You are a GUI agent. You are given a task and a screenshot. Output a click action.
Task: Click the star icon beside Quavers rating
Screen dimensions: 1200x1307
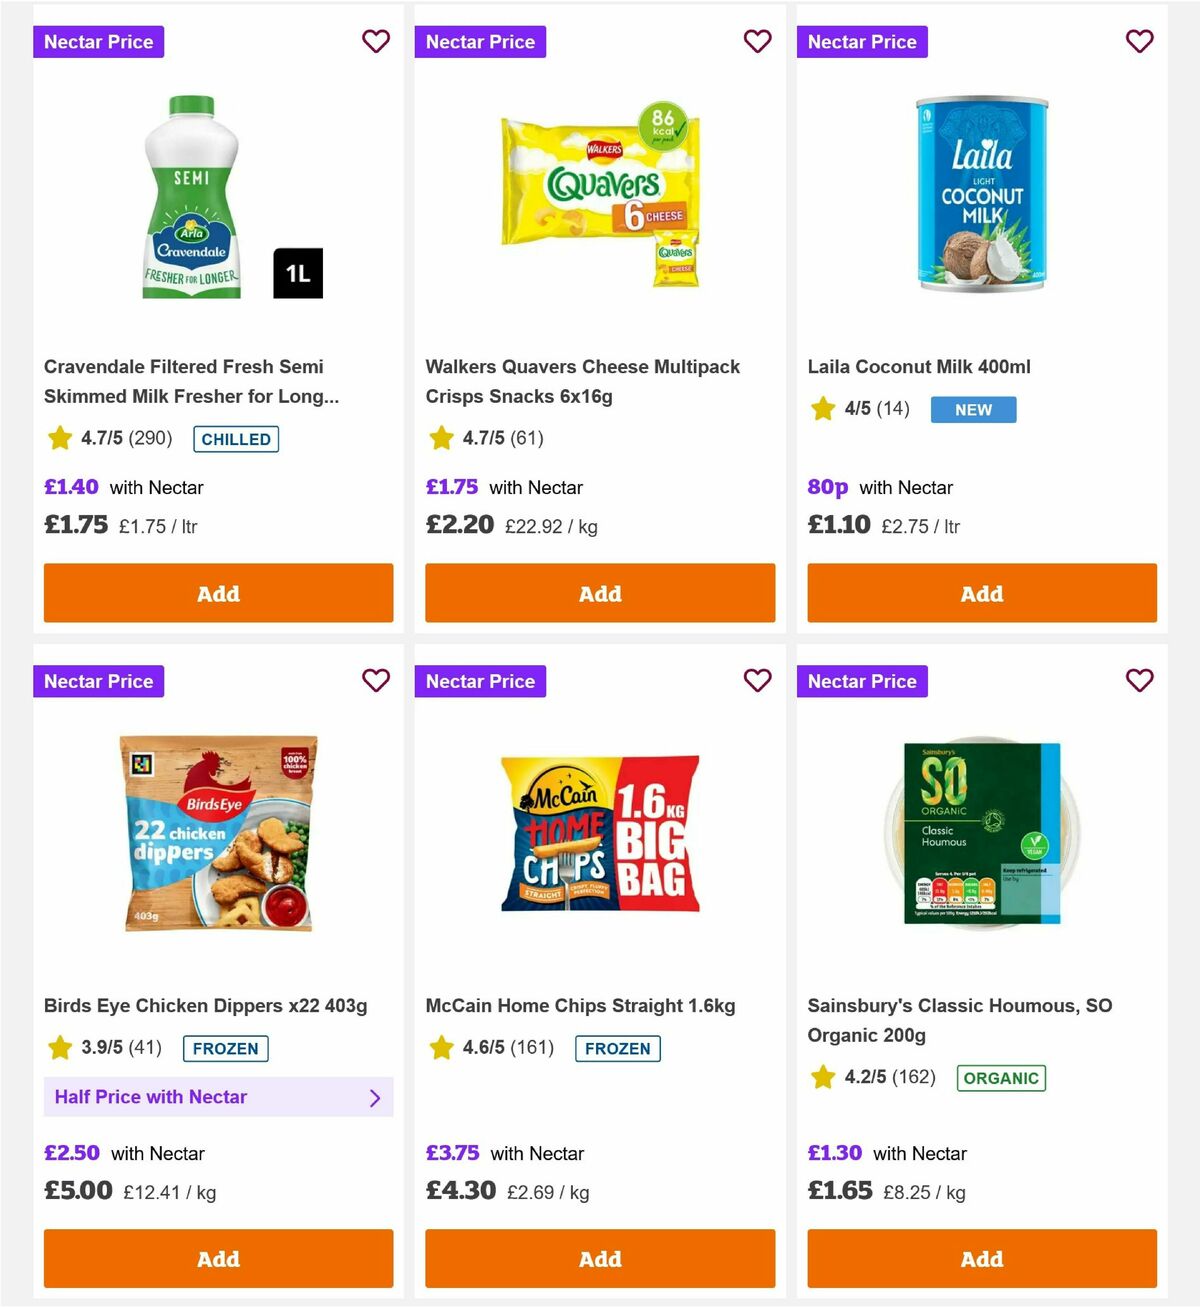(440, 437)
